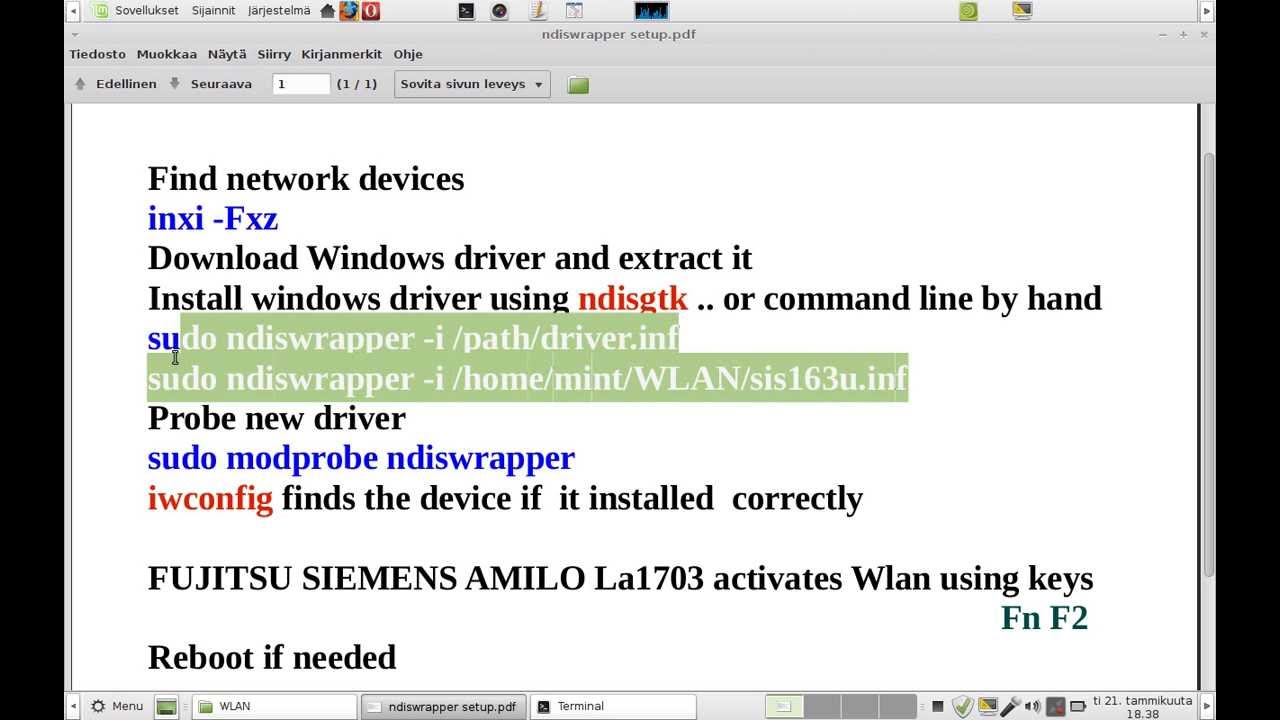Click the line 'sudo modprobe ndiswrapper'

[x=361, y=458]
